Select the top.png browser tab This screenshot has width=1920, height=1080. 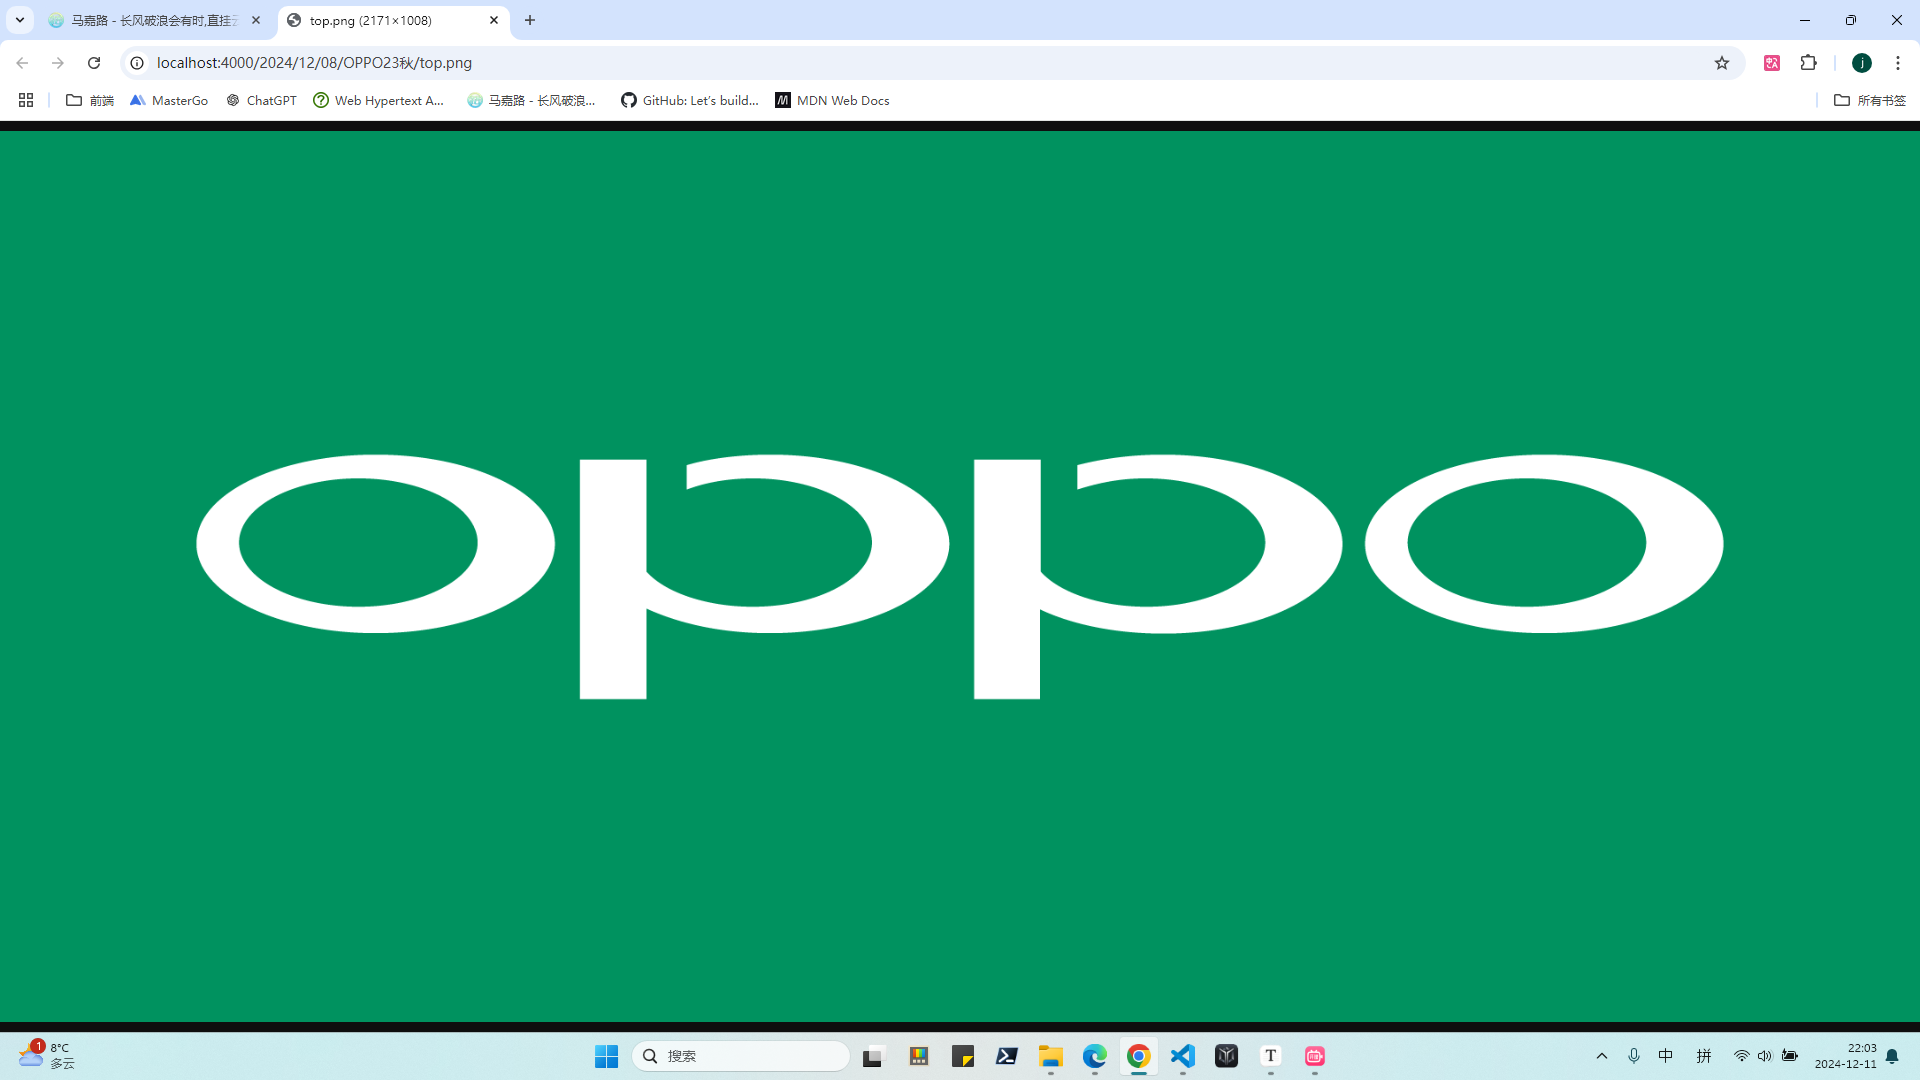click(x=393, y=20)
